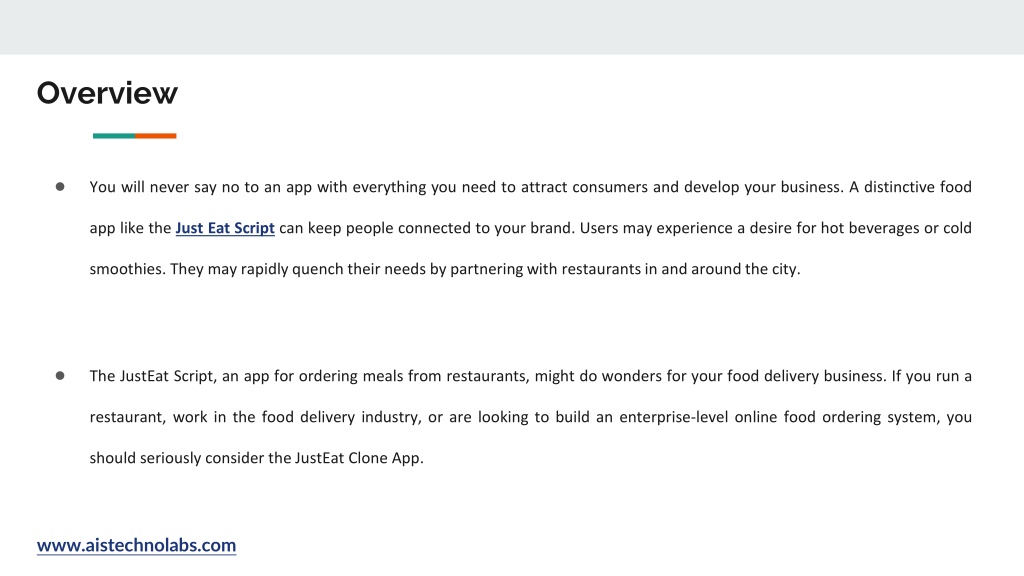
Task: Open the Just Eat Script hyperlink
Action: 225,228
